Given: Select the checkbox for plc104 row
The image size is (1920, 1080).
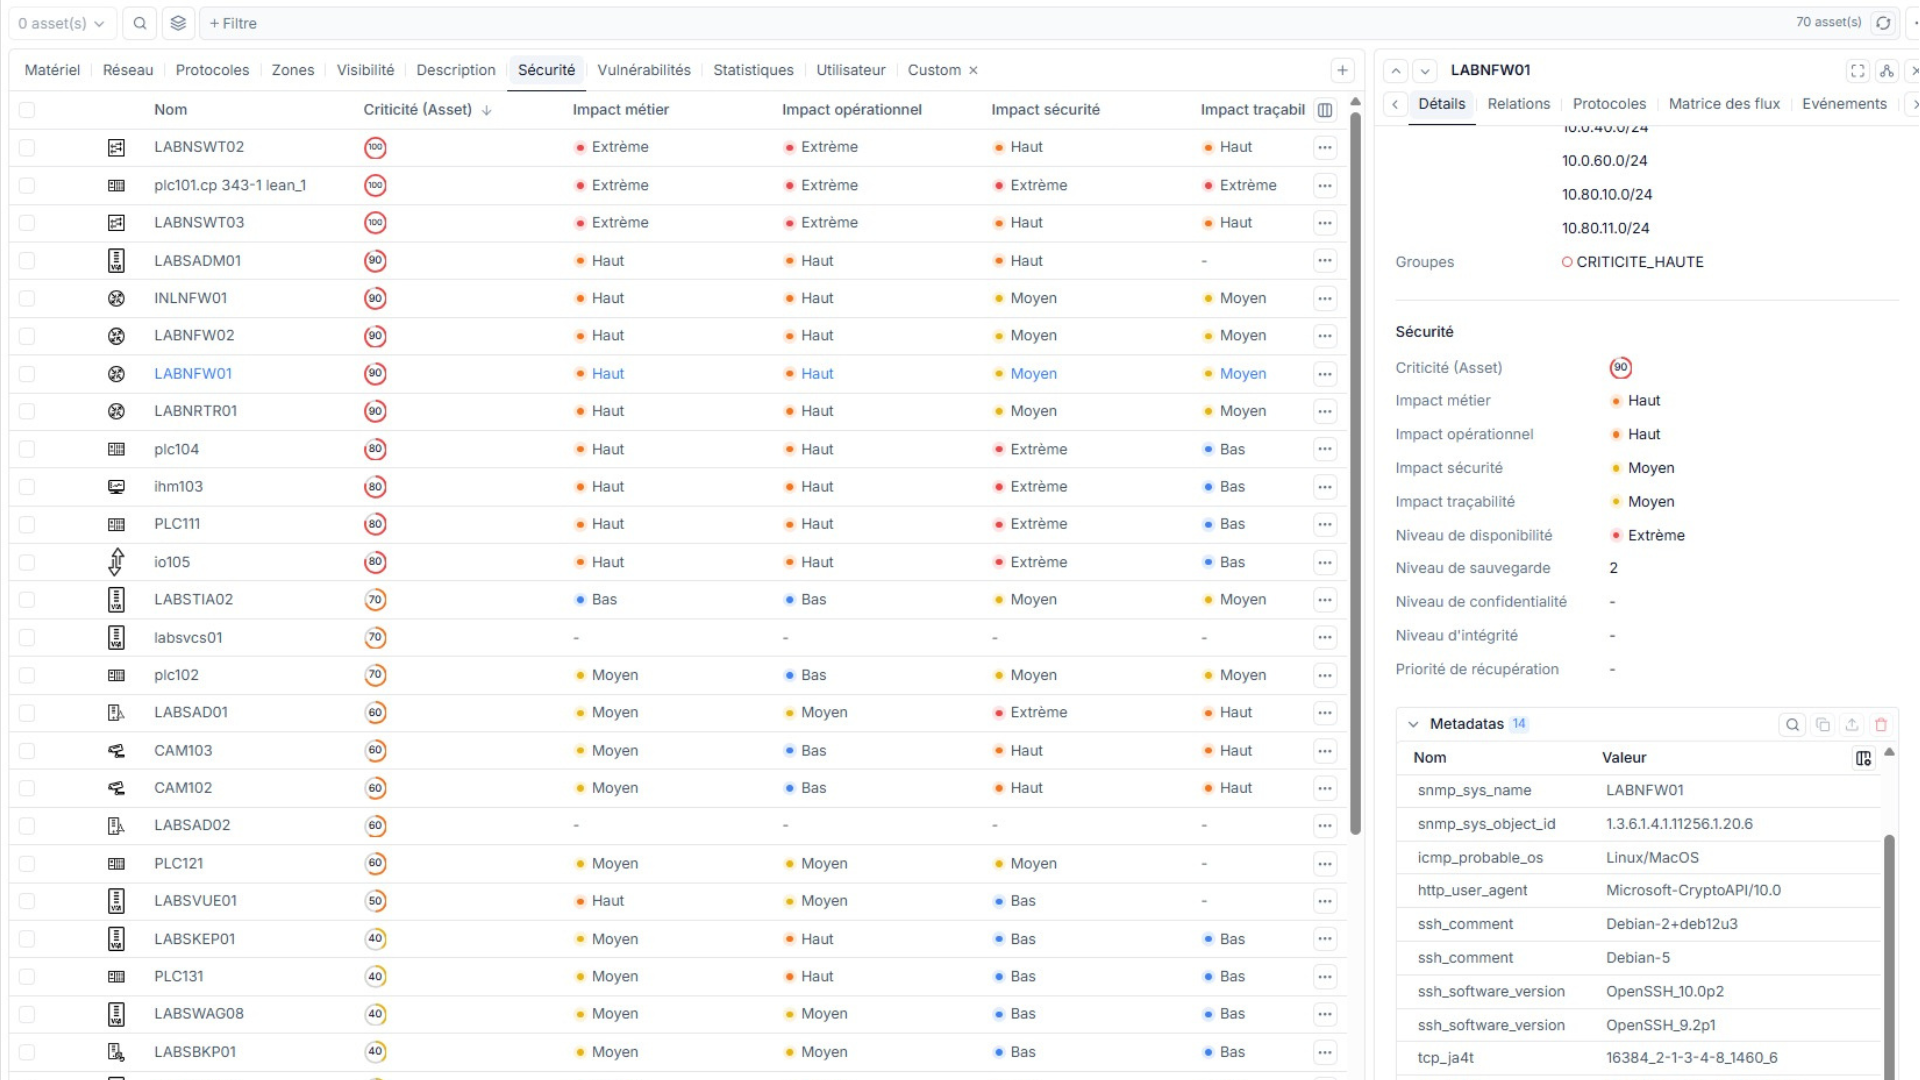Looking at the screenshot, I should pos(27,449).
